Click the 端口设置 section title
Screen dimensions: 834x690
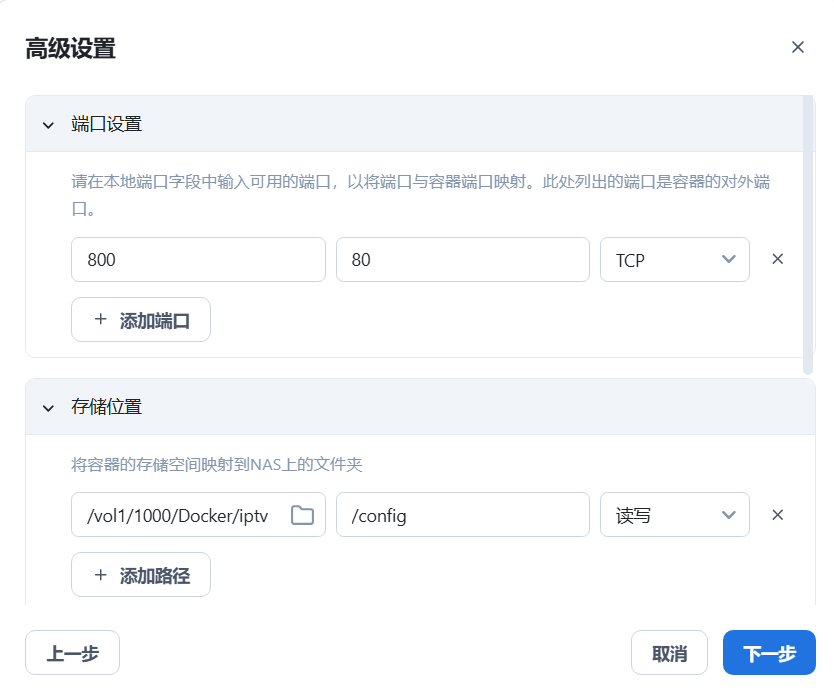pyautogui.click(x=106, y=124)
